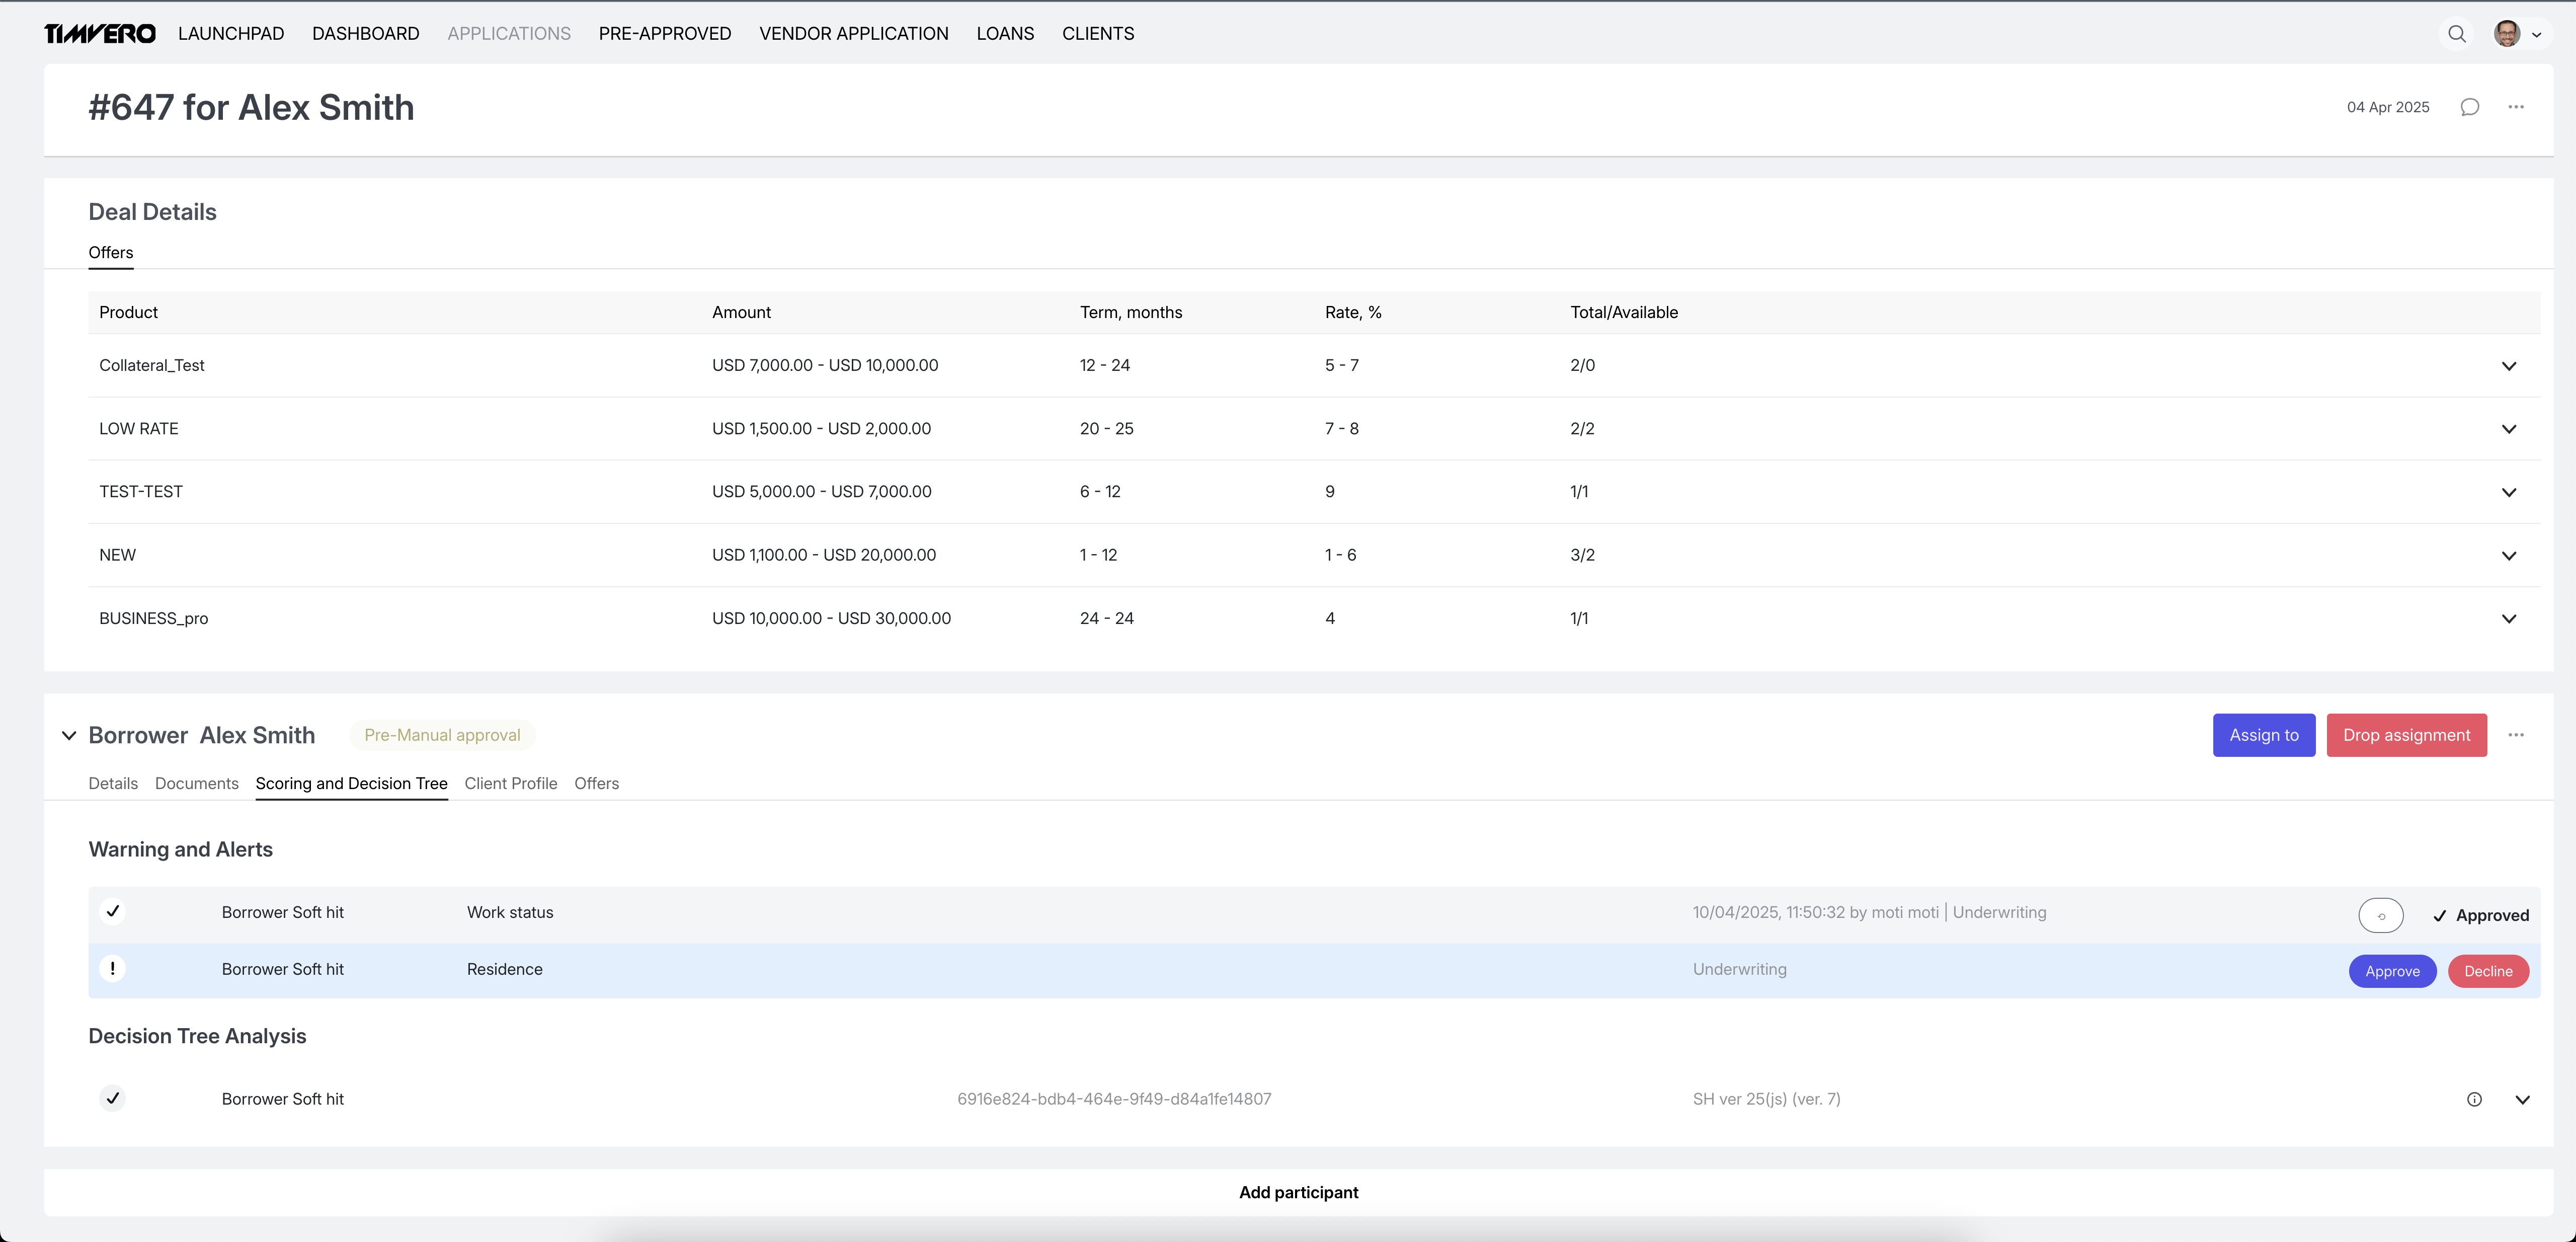Click exclamation icon on Residence alert
The height and width of the screenshot is (1242, 2576).
(113, 968)
